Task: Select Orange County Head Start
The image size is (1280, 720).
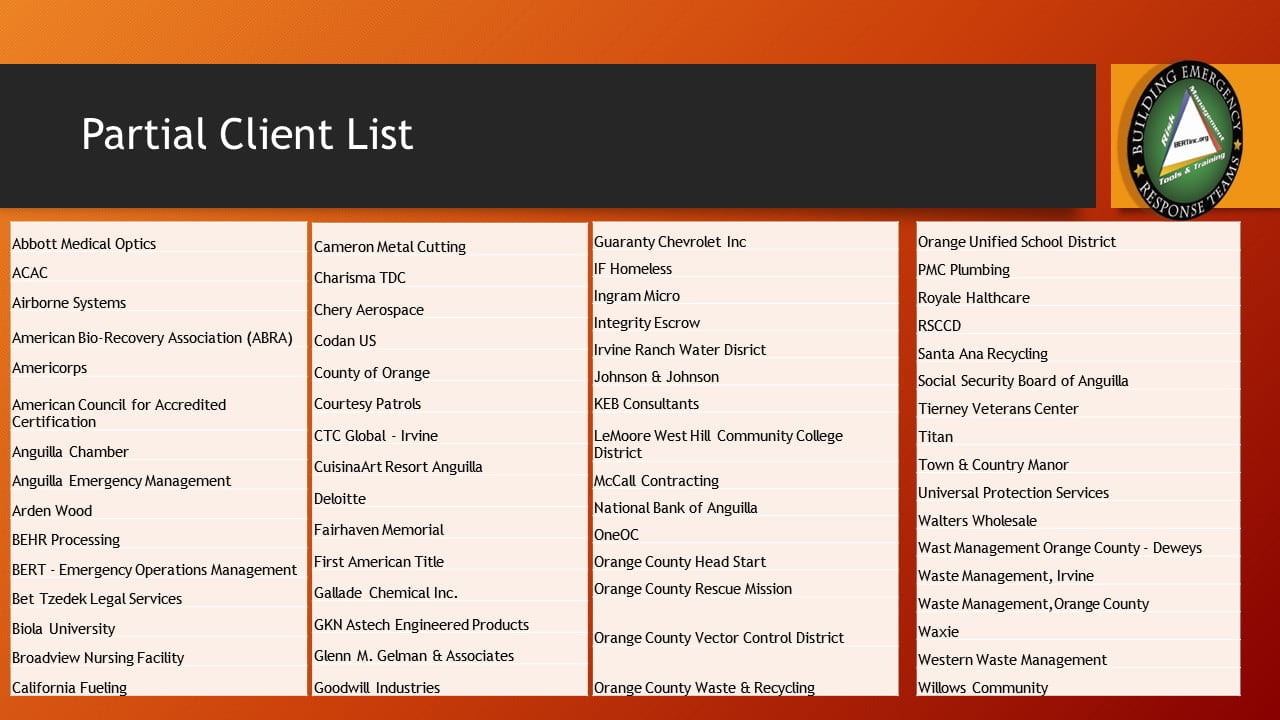Action: 680,562
